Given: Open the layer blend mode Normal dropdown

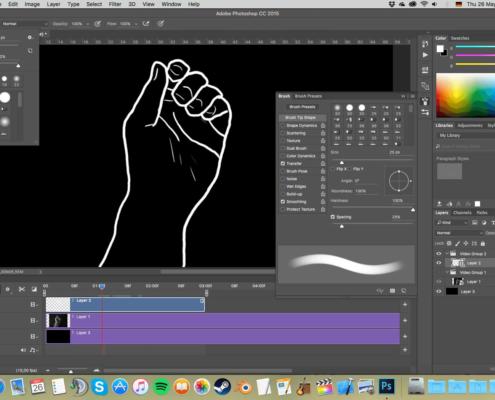Looking at the screenshot, I should pyautogui.click(x=459, y=233).
